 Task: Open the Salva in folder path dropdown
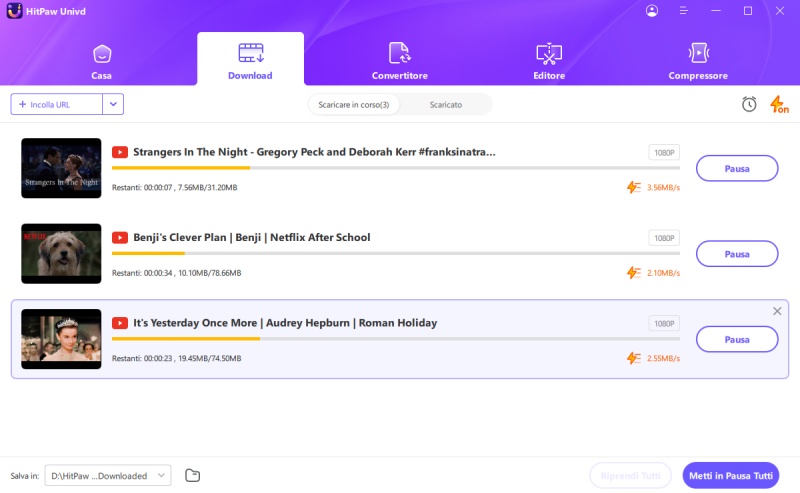pos(108,476)
